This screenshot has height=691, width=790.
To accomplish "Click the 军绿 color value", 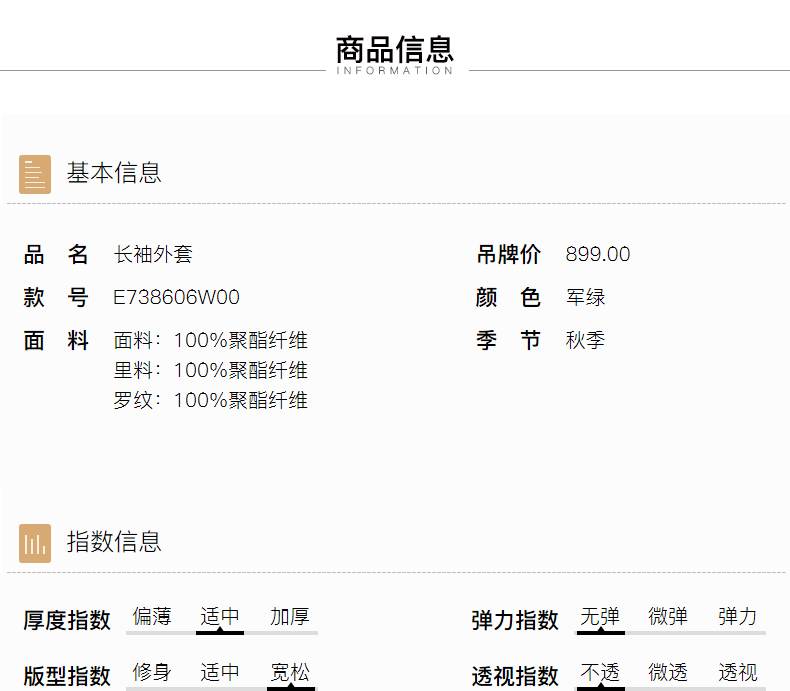I will coord(585,298).
